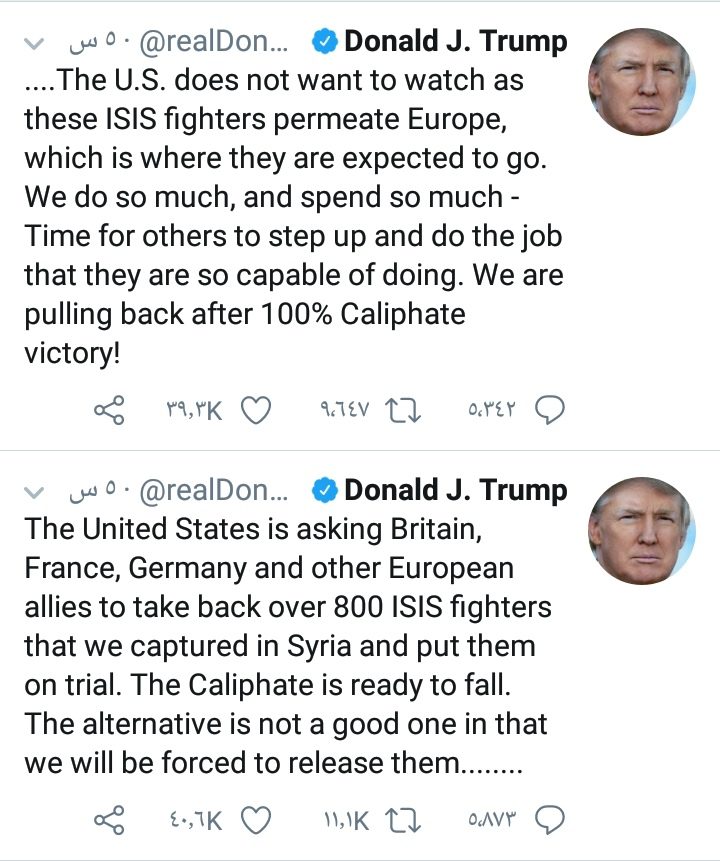Open the profile picture on the top tweet
The image size is (720, 861).
(x=641, y=82)
